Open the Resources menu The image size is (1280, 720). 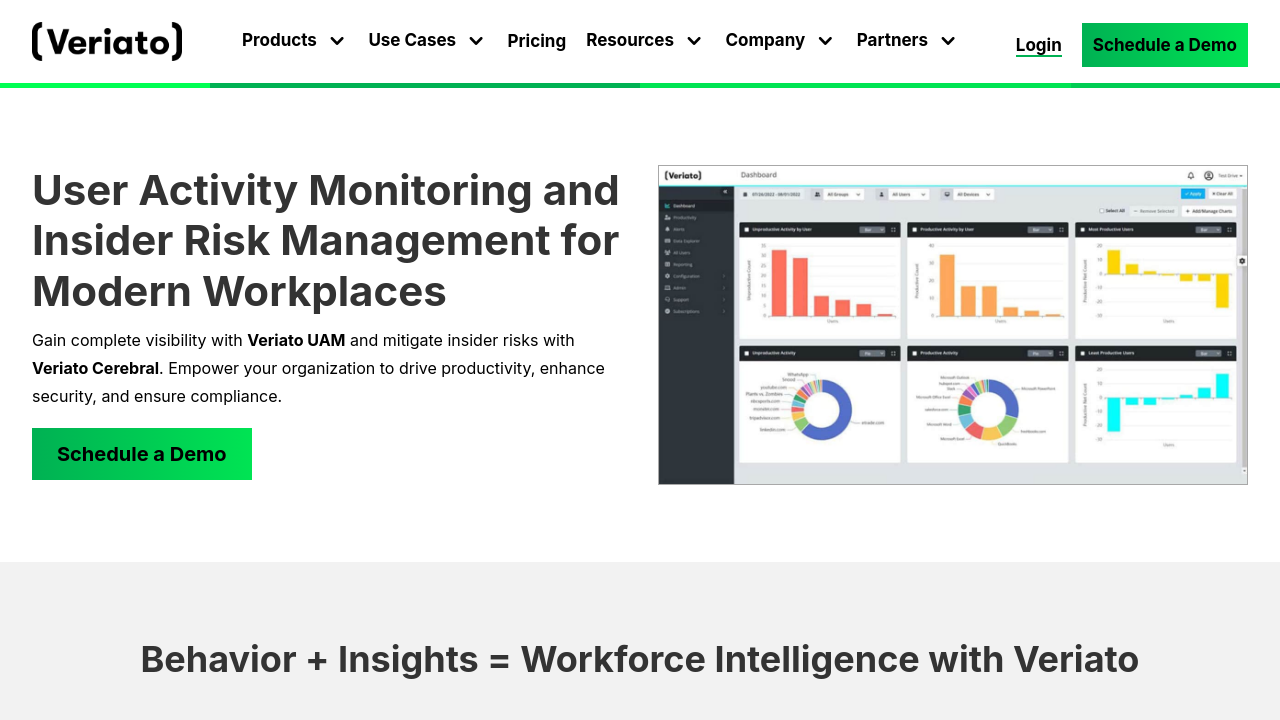(630, 40)
